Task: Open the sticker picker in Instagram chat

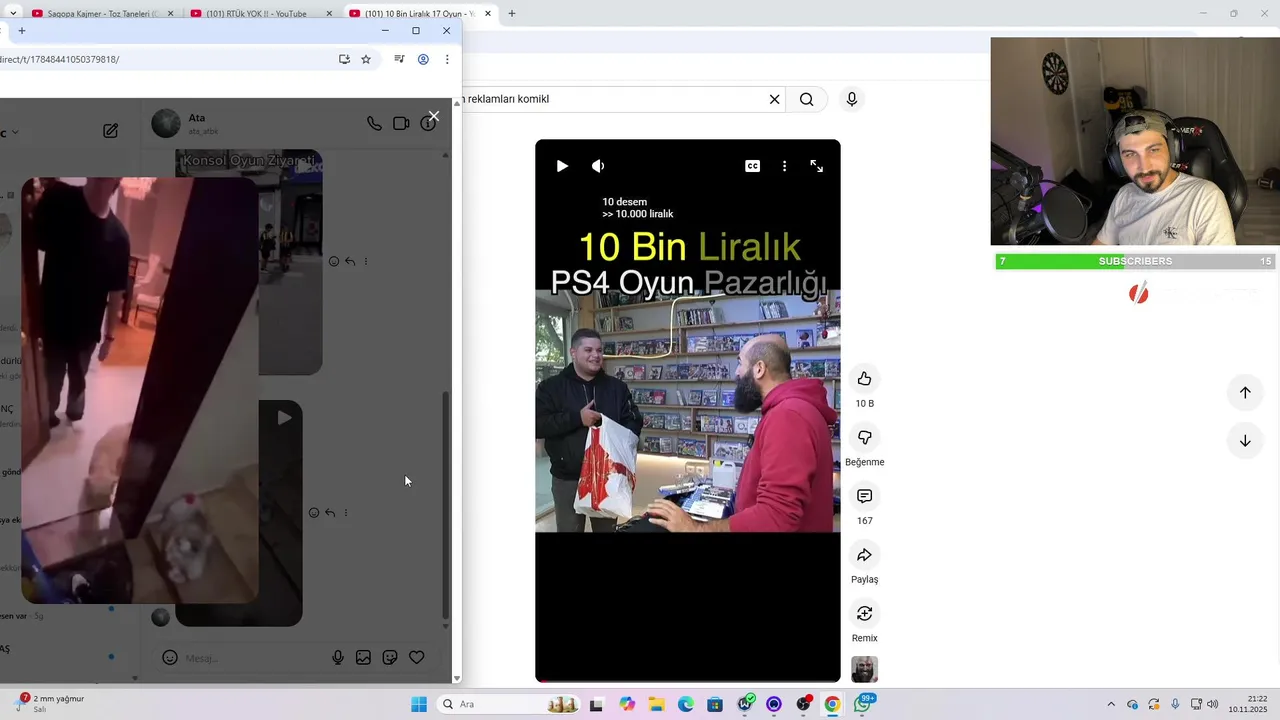Action: tap(390, 657)
